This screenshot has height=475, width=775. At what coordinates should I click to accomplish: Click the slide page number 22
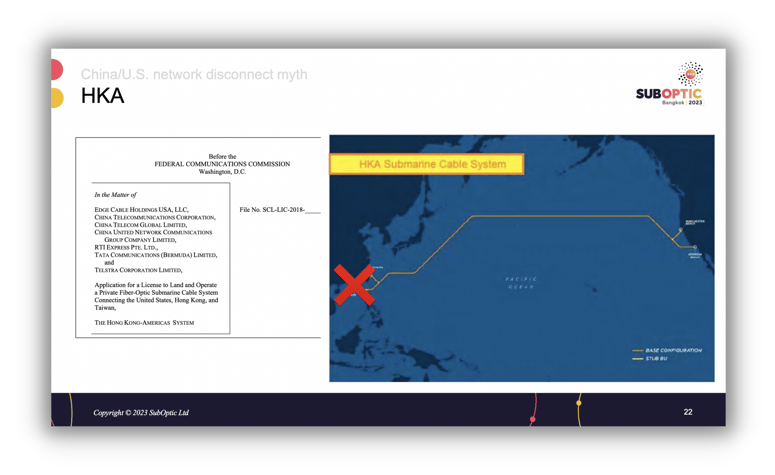(x=688, y=412)
